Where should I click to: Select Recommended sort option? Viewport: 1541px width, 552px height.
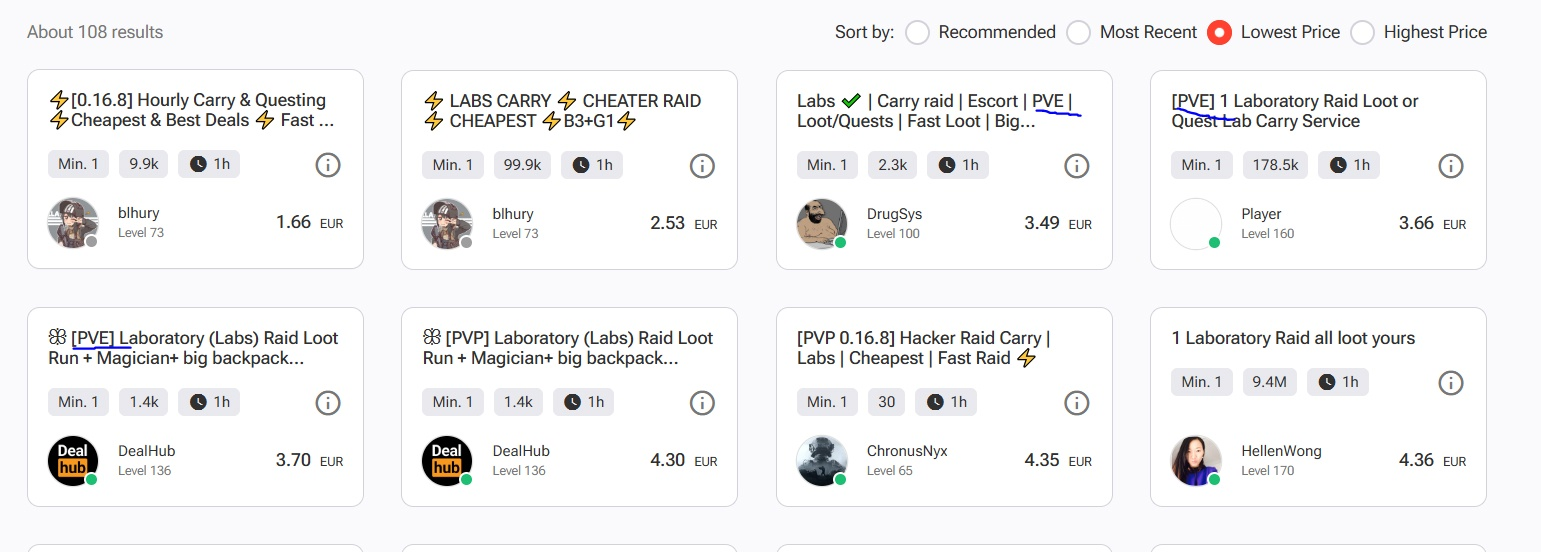pos(917,33)
